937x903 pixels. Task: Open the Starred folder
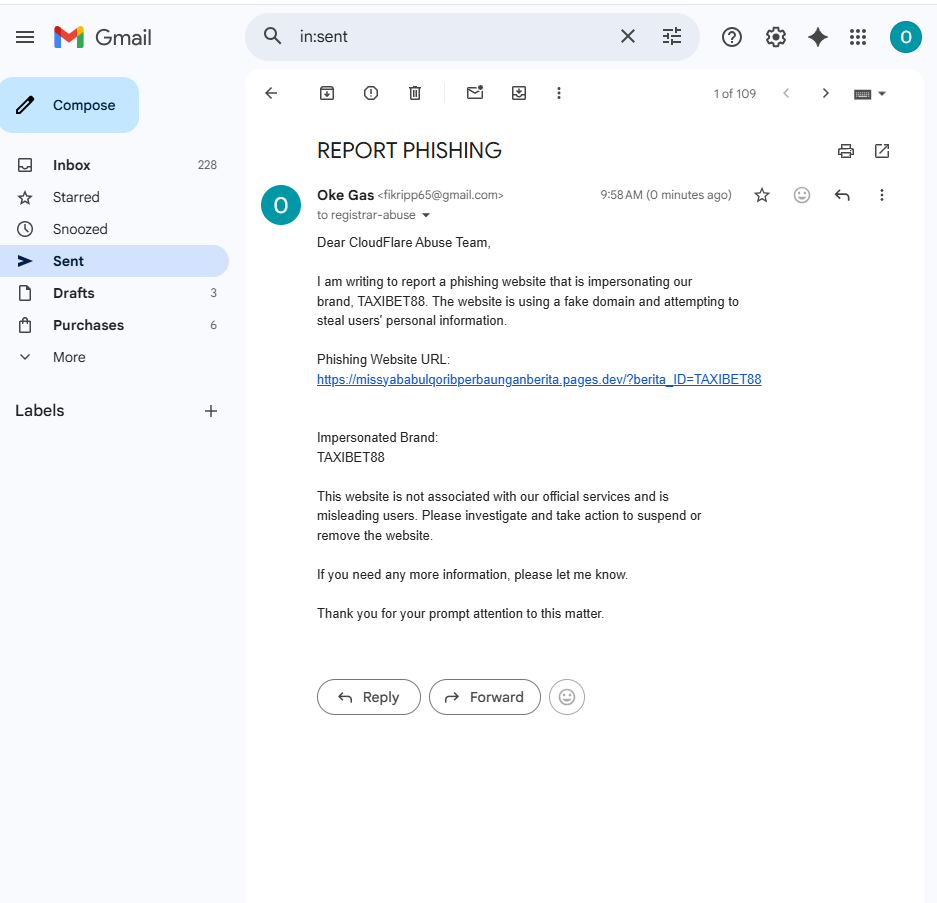114,197
